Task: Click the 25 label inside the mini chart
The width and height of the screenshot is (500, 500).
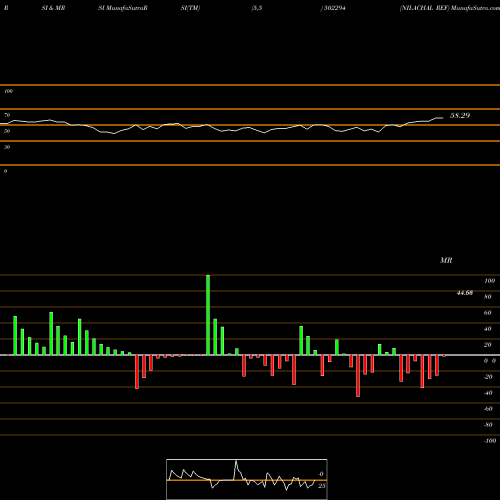Action: [x=321, y=486]
